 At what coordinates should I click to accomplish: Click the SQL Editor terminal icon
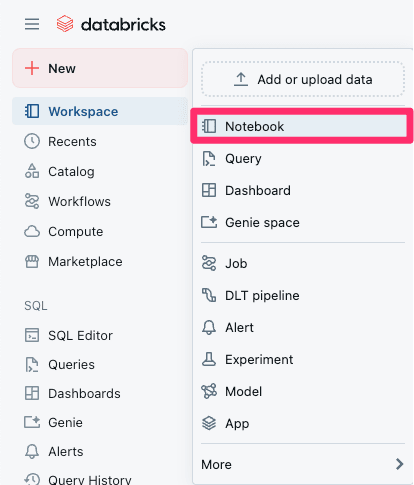(x=32, y=335)
